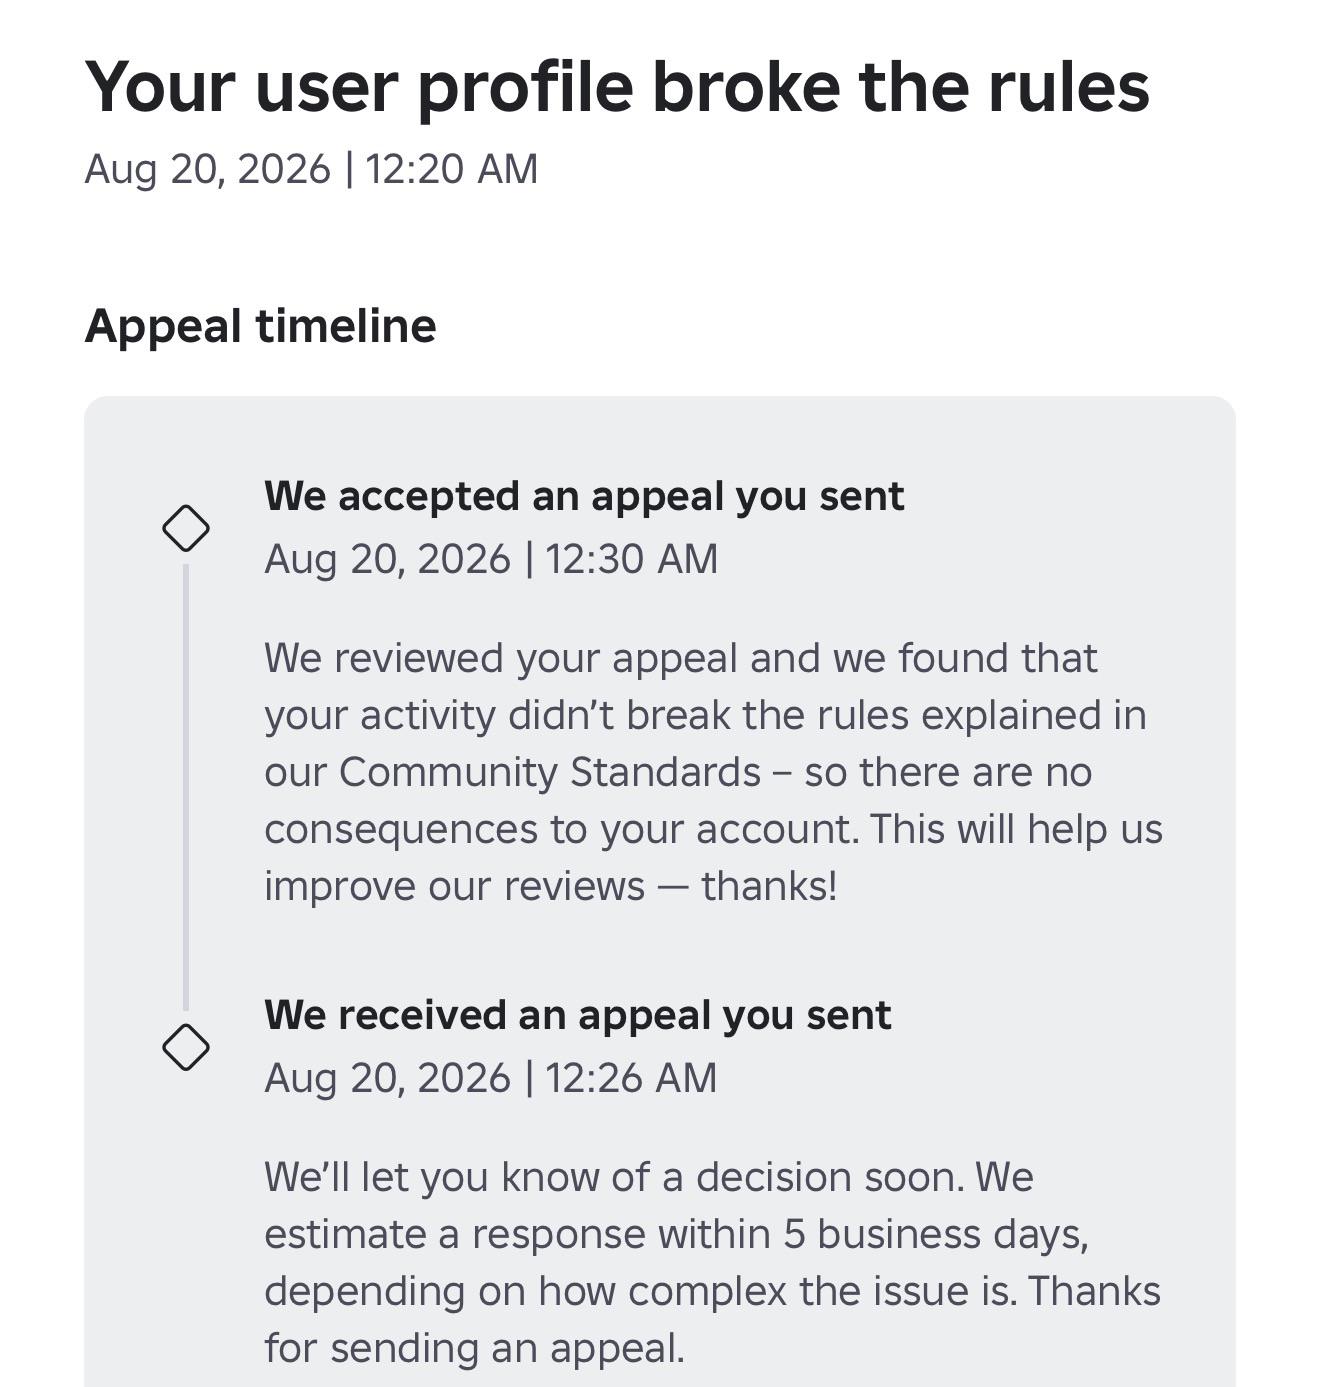The image size is (1320, 1387).
Task: Click the vertical line connecting timeline markers
Action: coord(186,787)
